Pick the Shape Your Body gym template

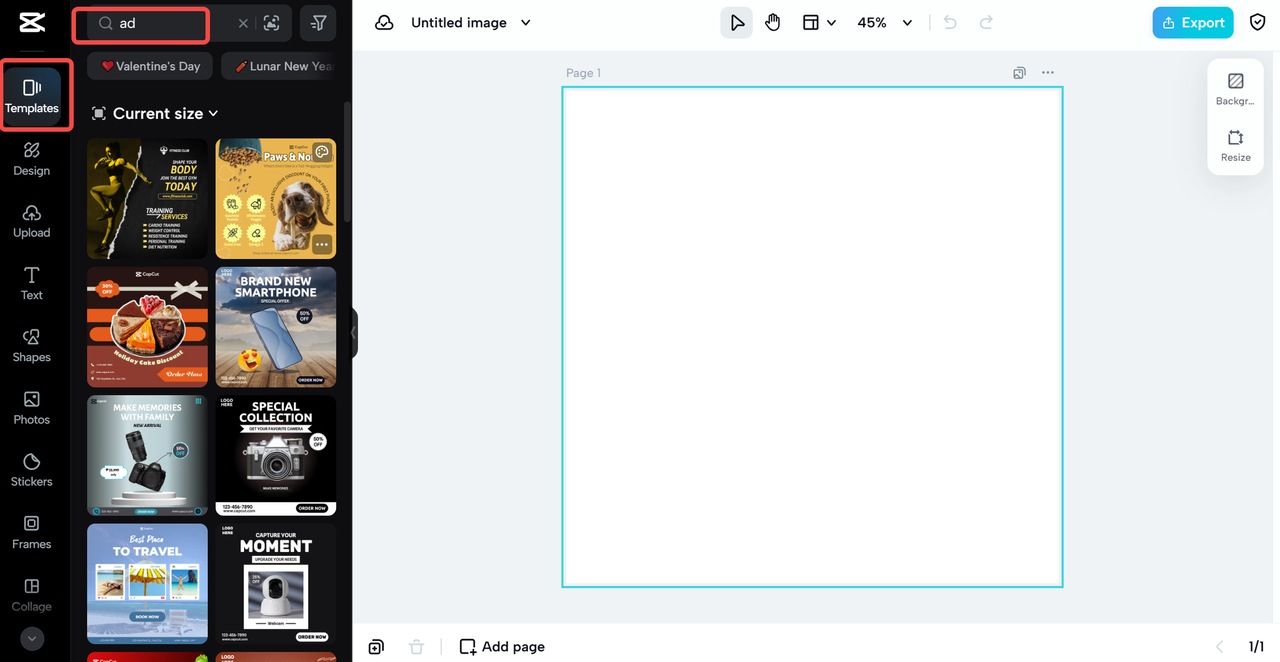[x=147, y=199]
